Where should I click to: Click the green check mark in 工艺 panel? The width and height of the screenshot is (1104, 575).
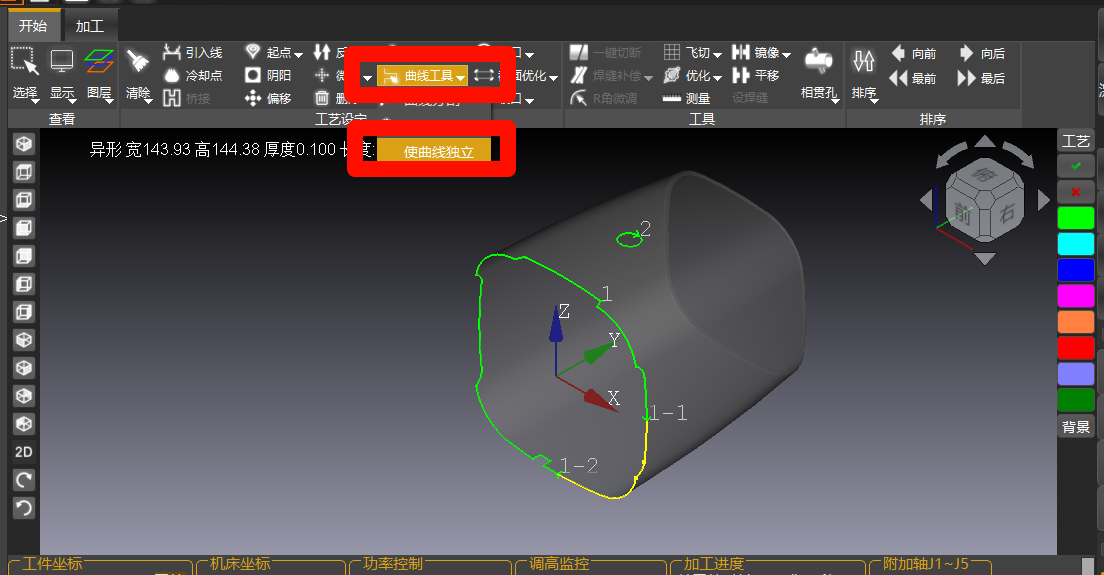click(1075, 166)
